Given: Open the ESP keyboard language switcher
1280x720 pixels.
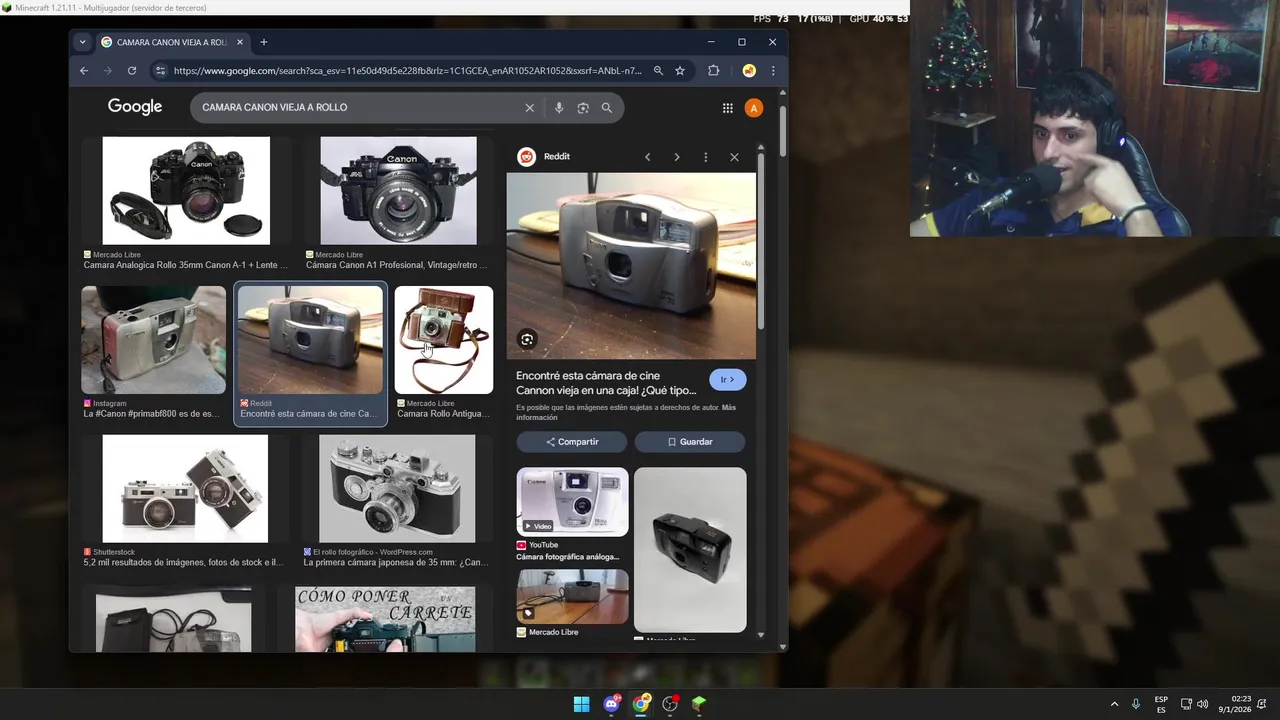Looking at the screenshot, I should coord(1161,704).
